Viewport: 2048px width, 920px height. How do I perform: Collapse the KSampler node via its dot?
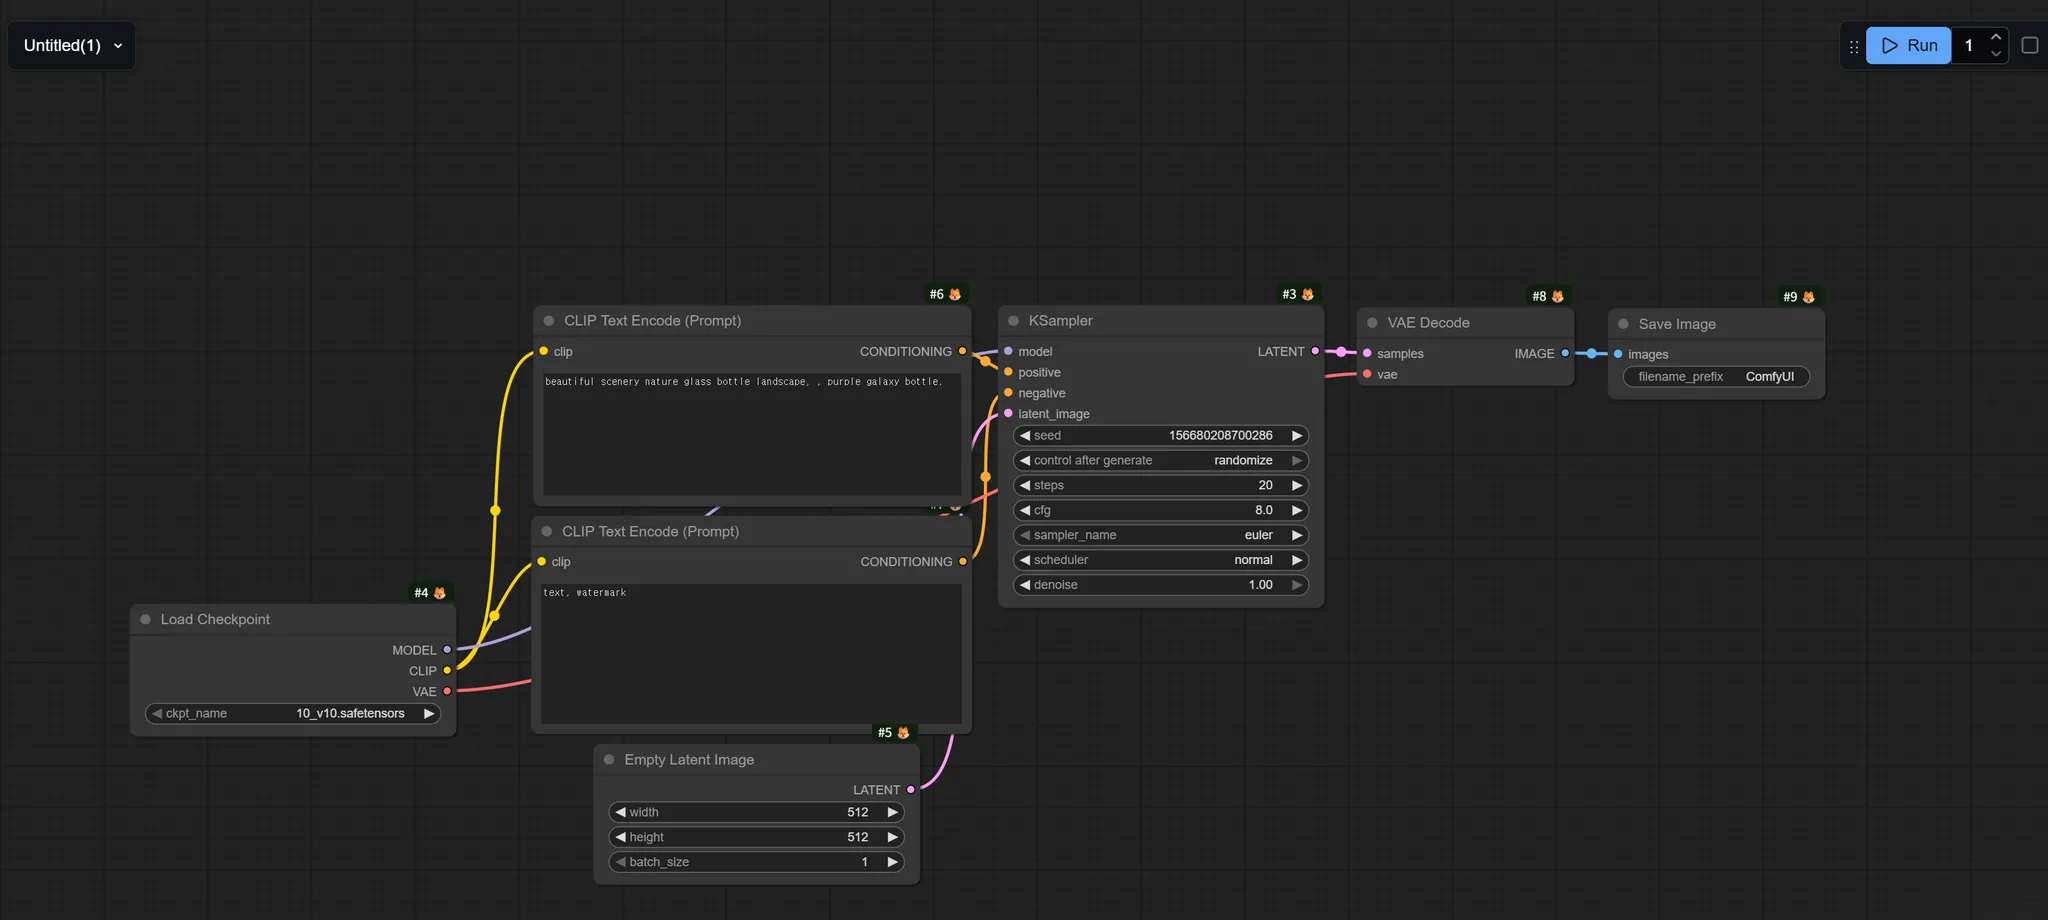click(1013, 321)
